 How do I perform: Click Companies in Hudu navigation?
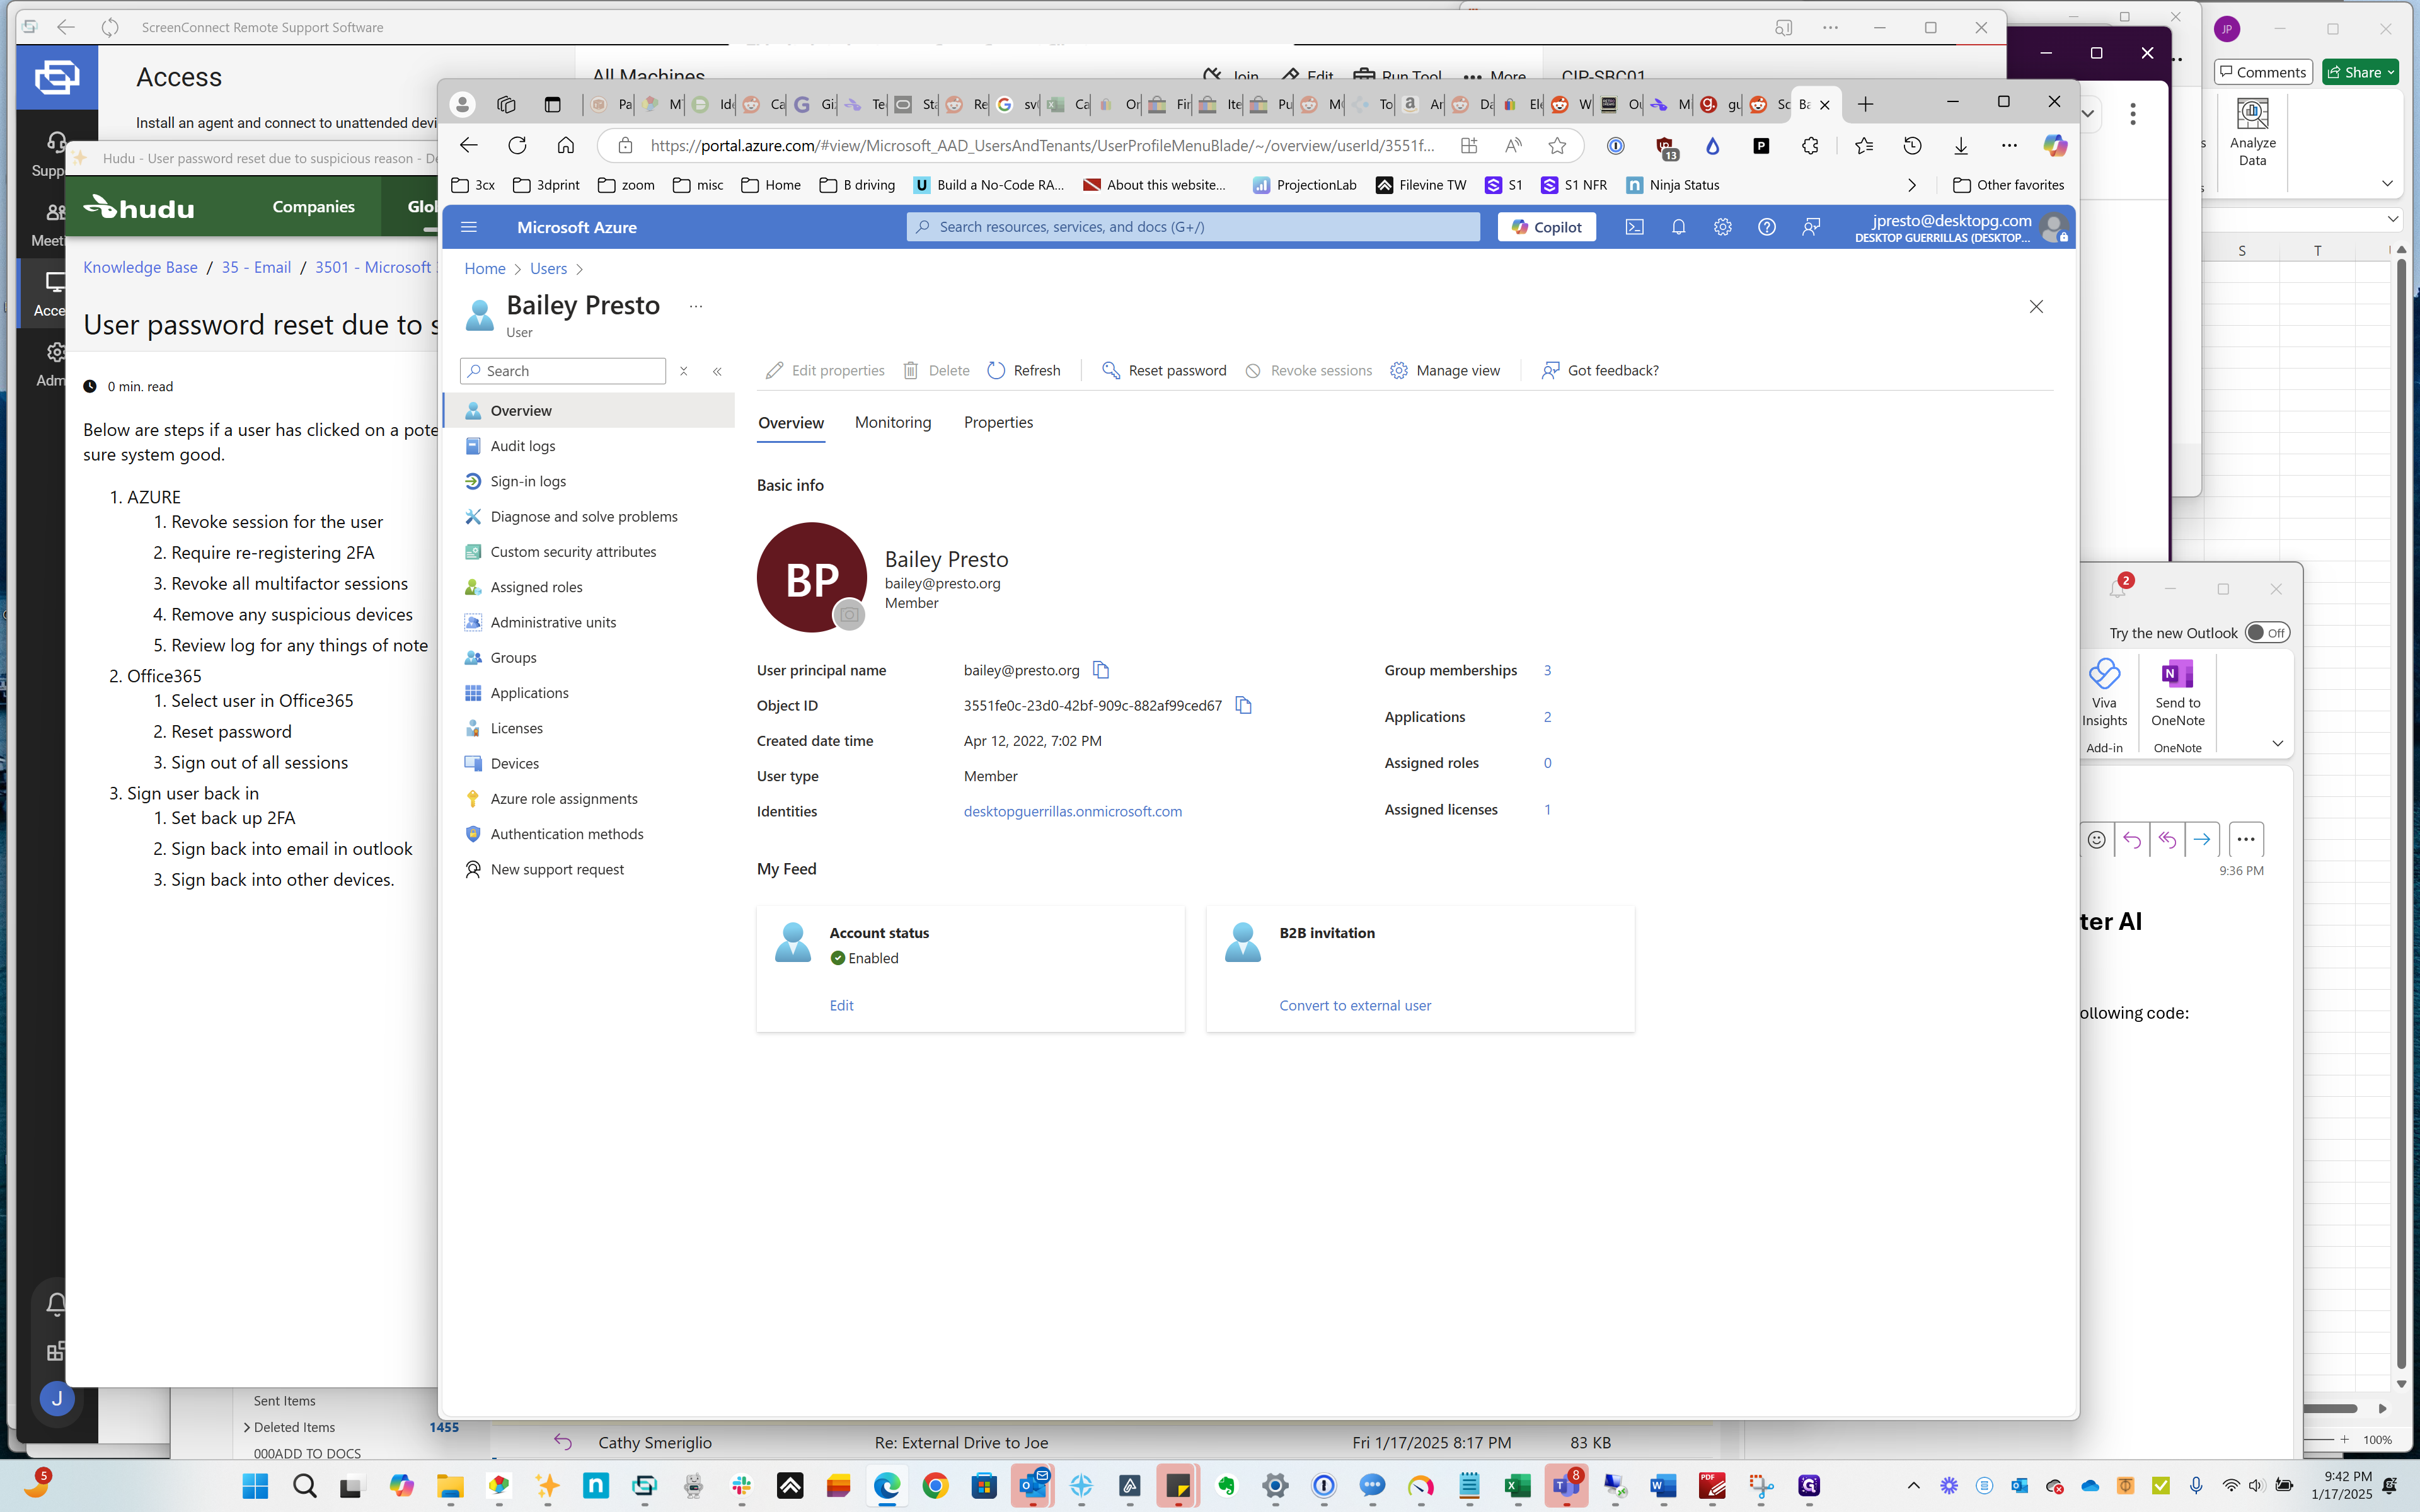(313, 206)
